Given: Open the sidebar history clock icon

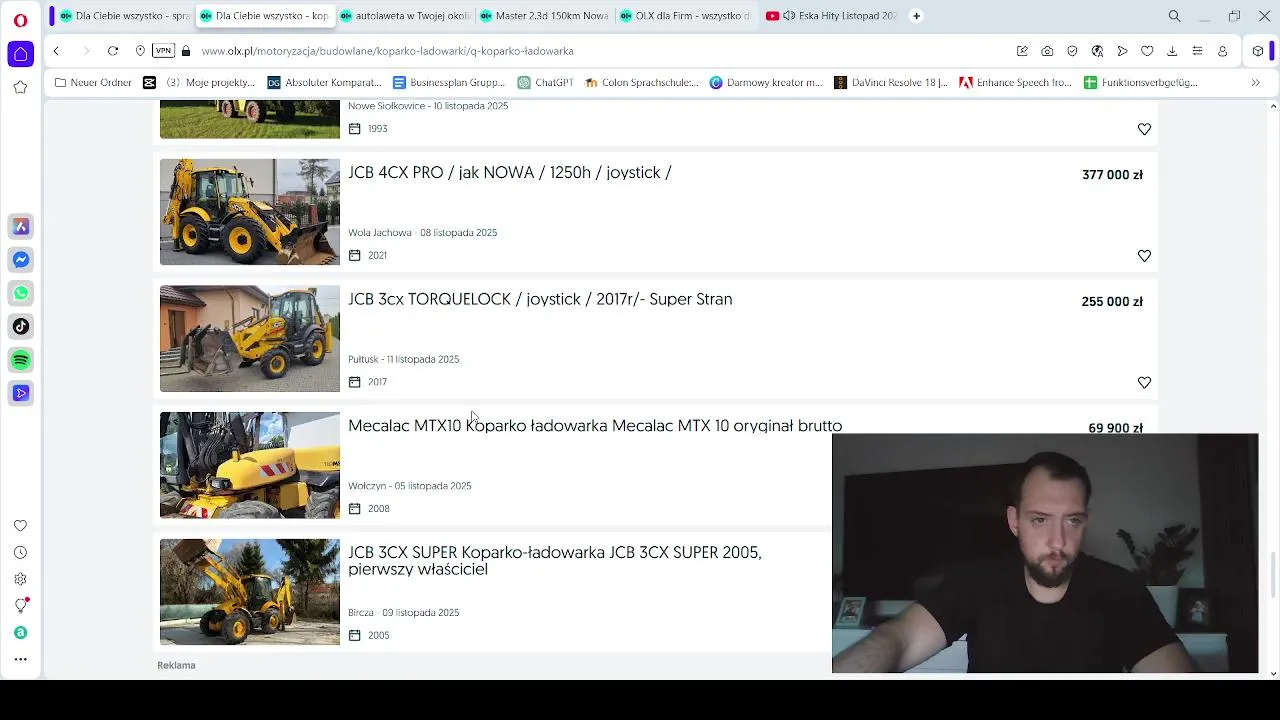Looking at the screenshot, I should [20, 553].
